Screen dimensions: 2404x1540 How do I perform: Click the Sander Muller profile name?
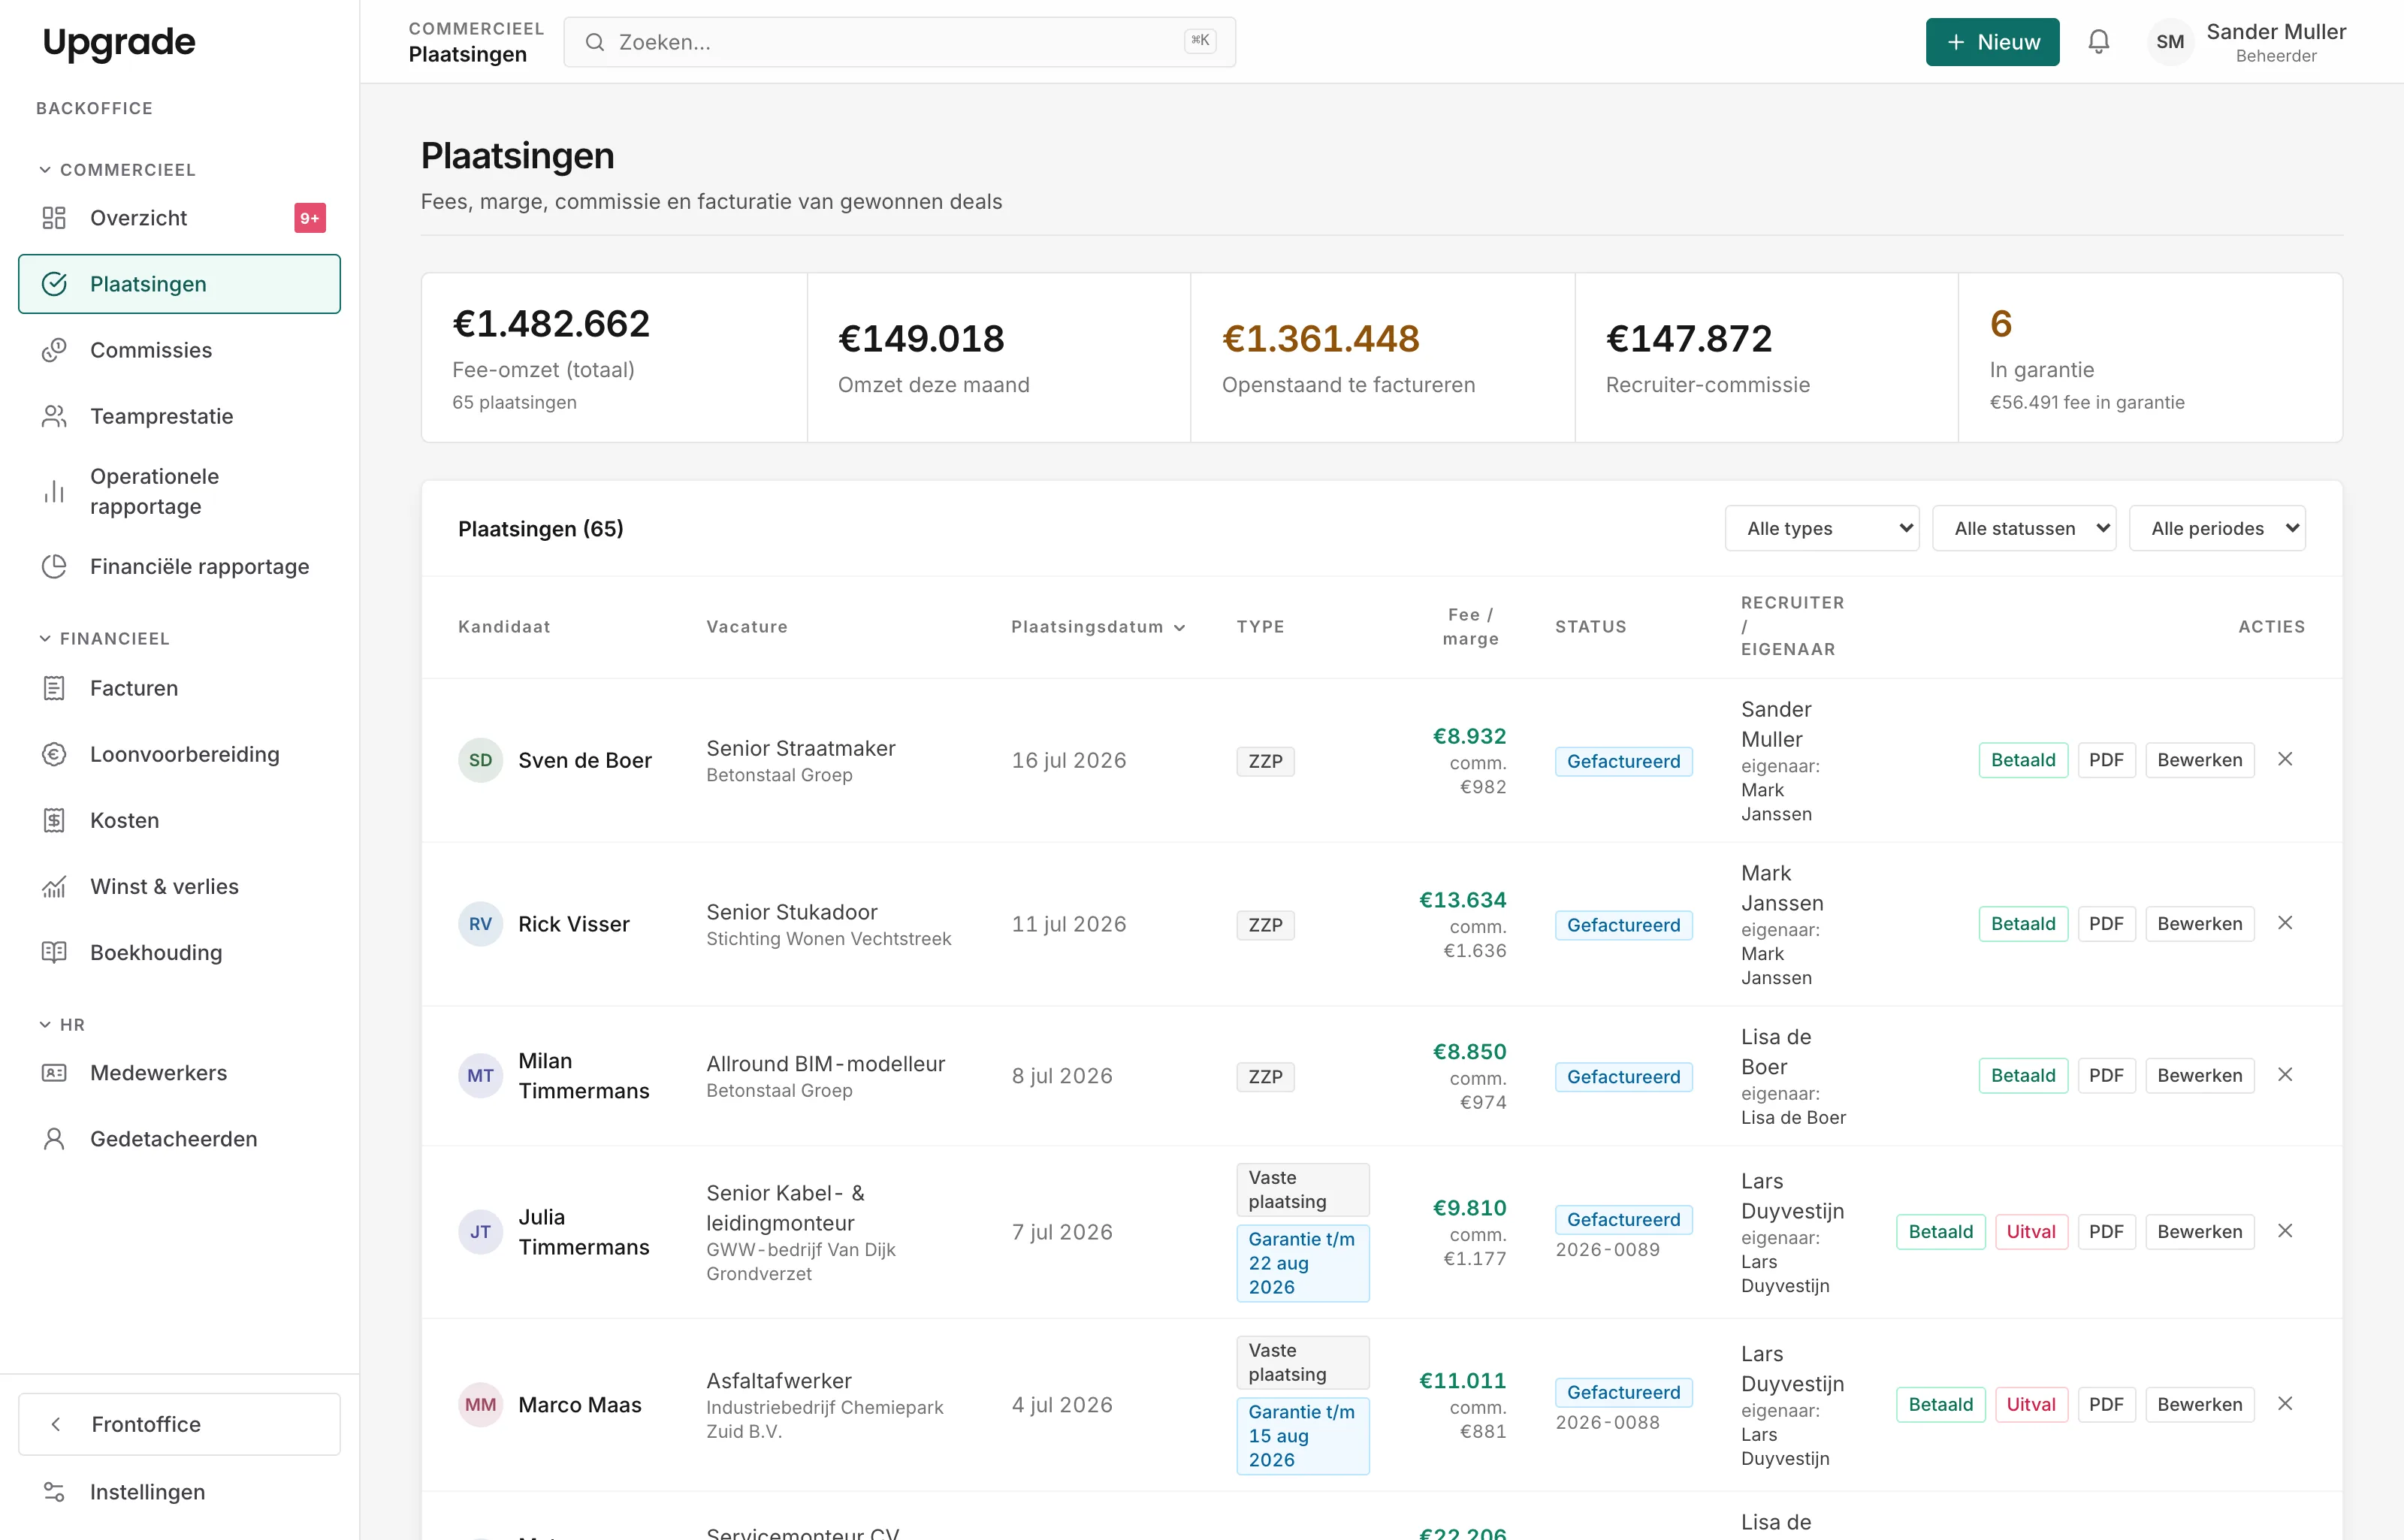(x=2276, y=32)
